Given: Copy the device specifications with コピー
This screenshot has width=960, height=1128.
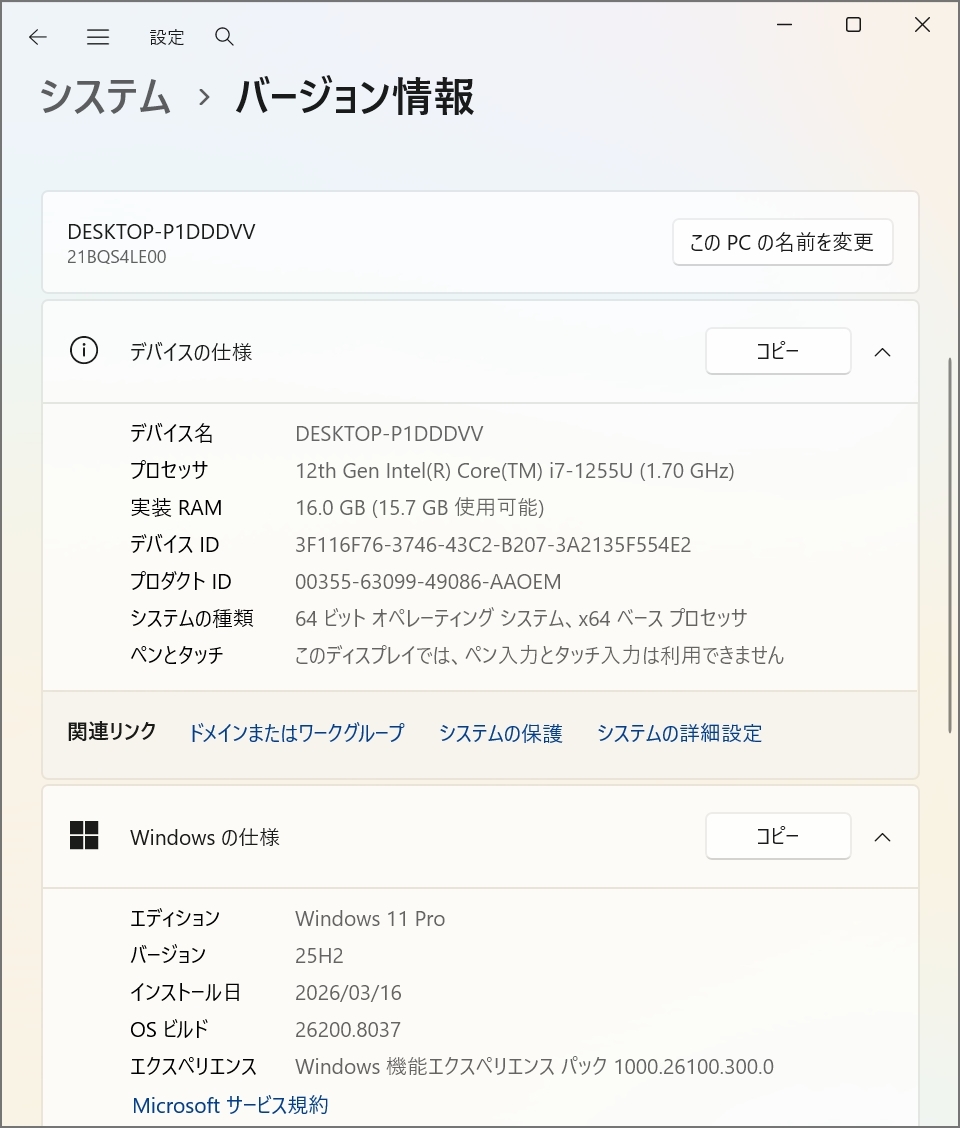Looking at the screenshot, I should pyautogui.click(x=778, y=351).
